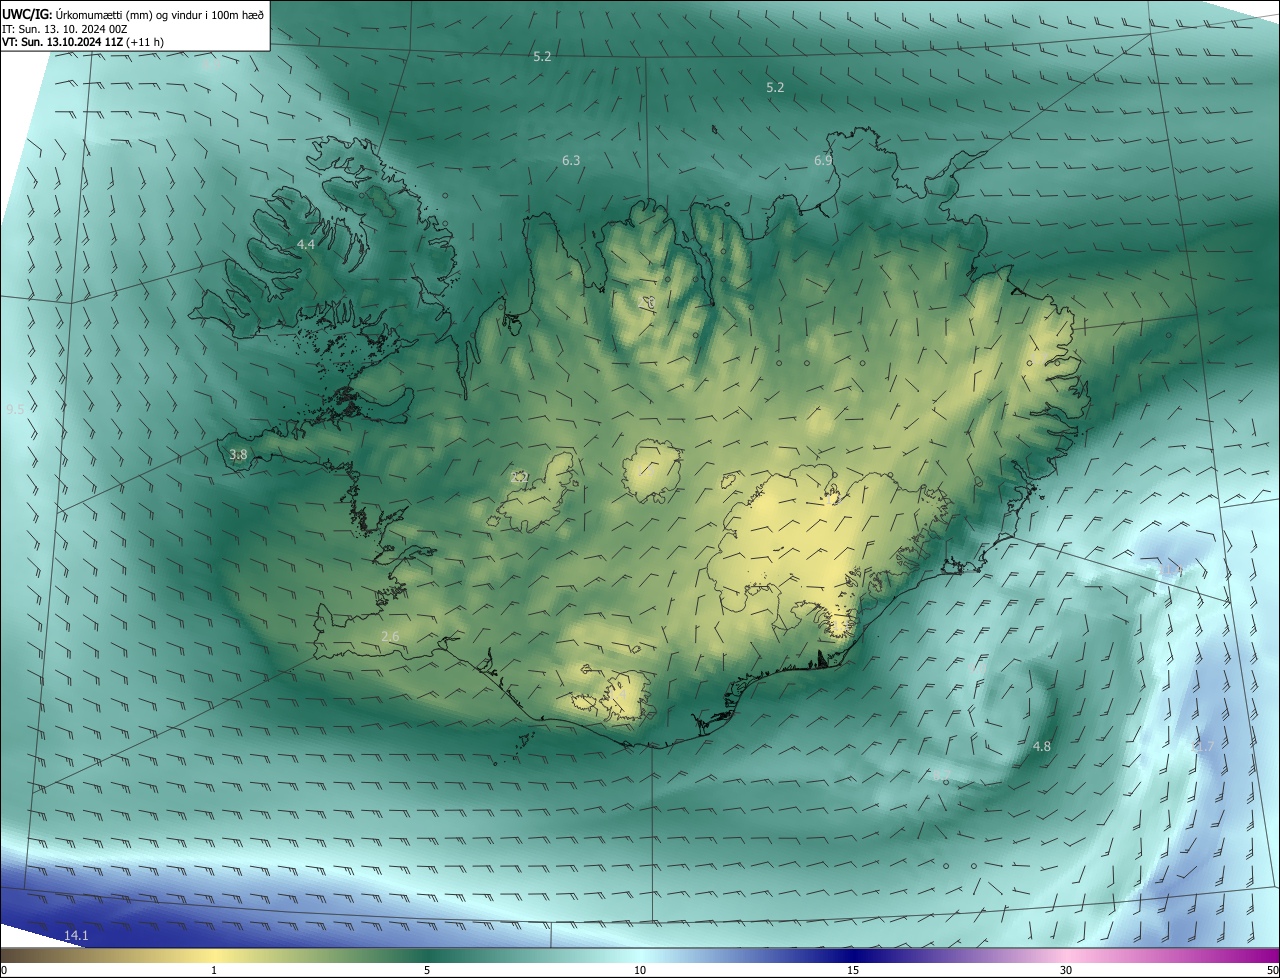
Task: Click the "10" tick label on the color scale
Action: [x=640, y=971]
